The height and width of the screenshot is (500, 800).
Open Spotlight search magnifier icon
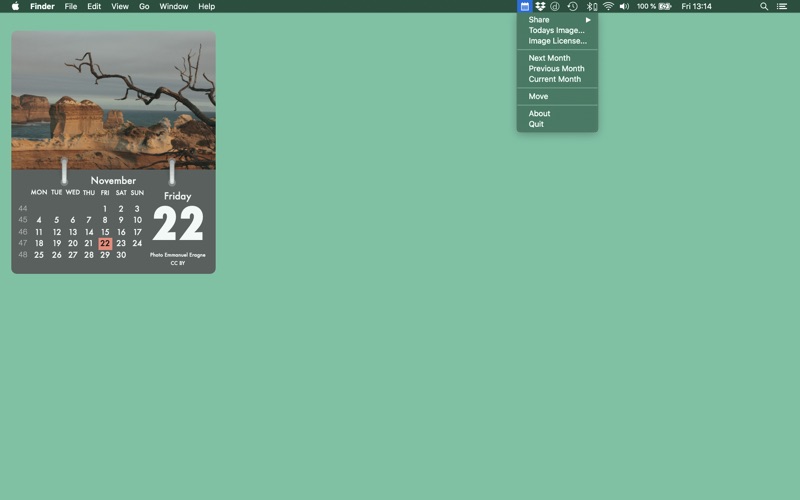pyautogui.click(x=764, y=6)
